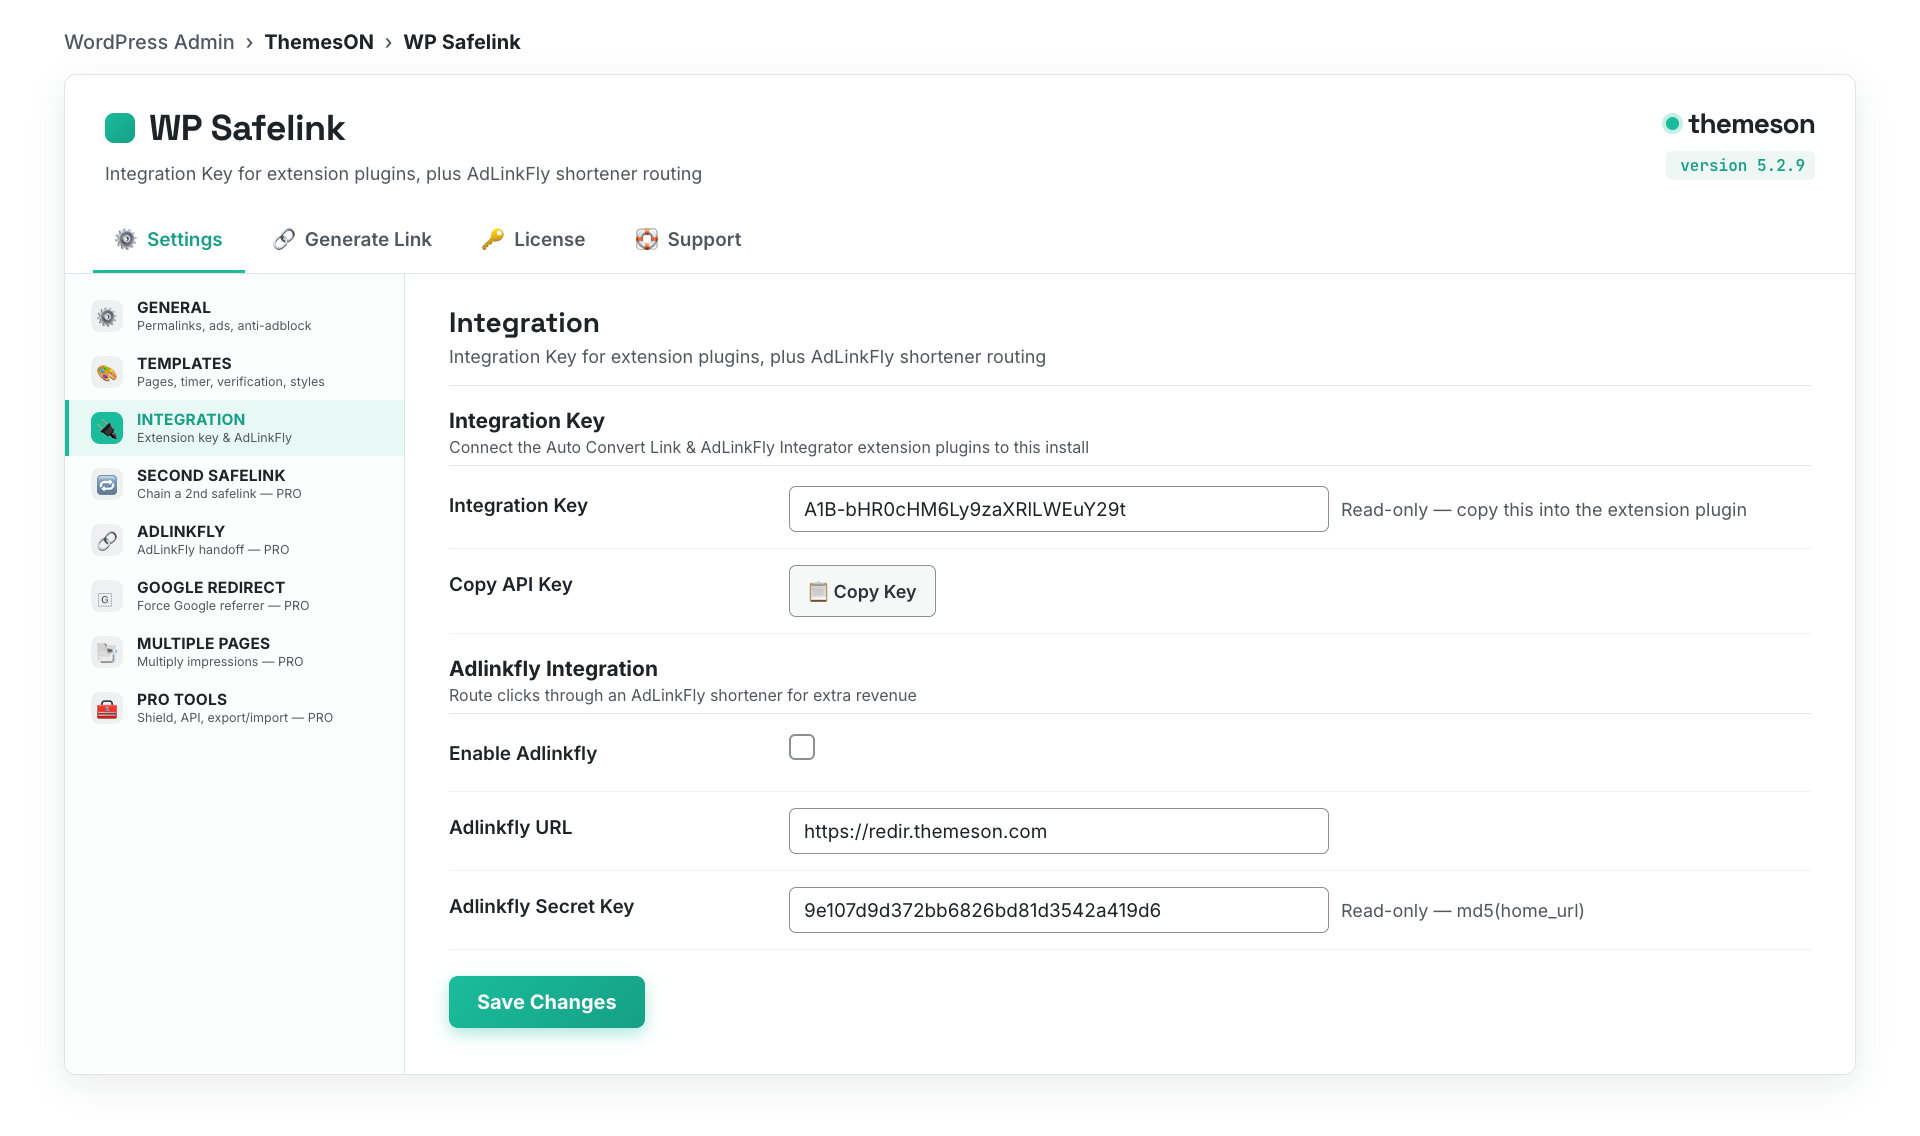This screenshot has height=1136, width=1920.
Task: Click the Templates palette icon
Action: click(107, 372)
